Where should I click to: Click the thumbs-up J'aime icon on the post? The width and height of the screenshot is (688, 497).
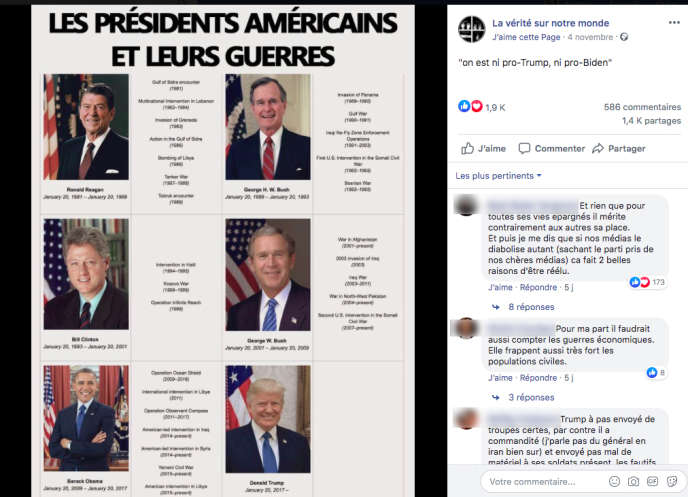468,148
